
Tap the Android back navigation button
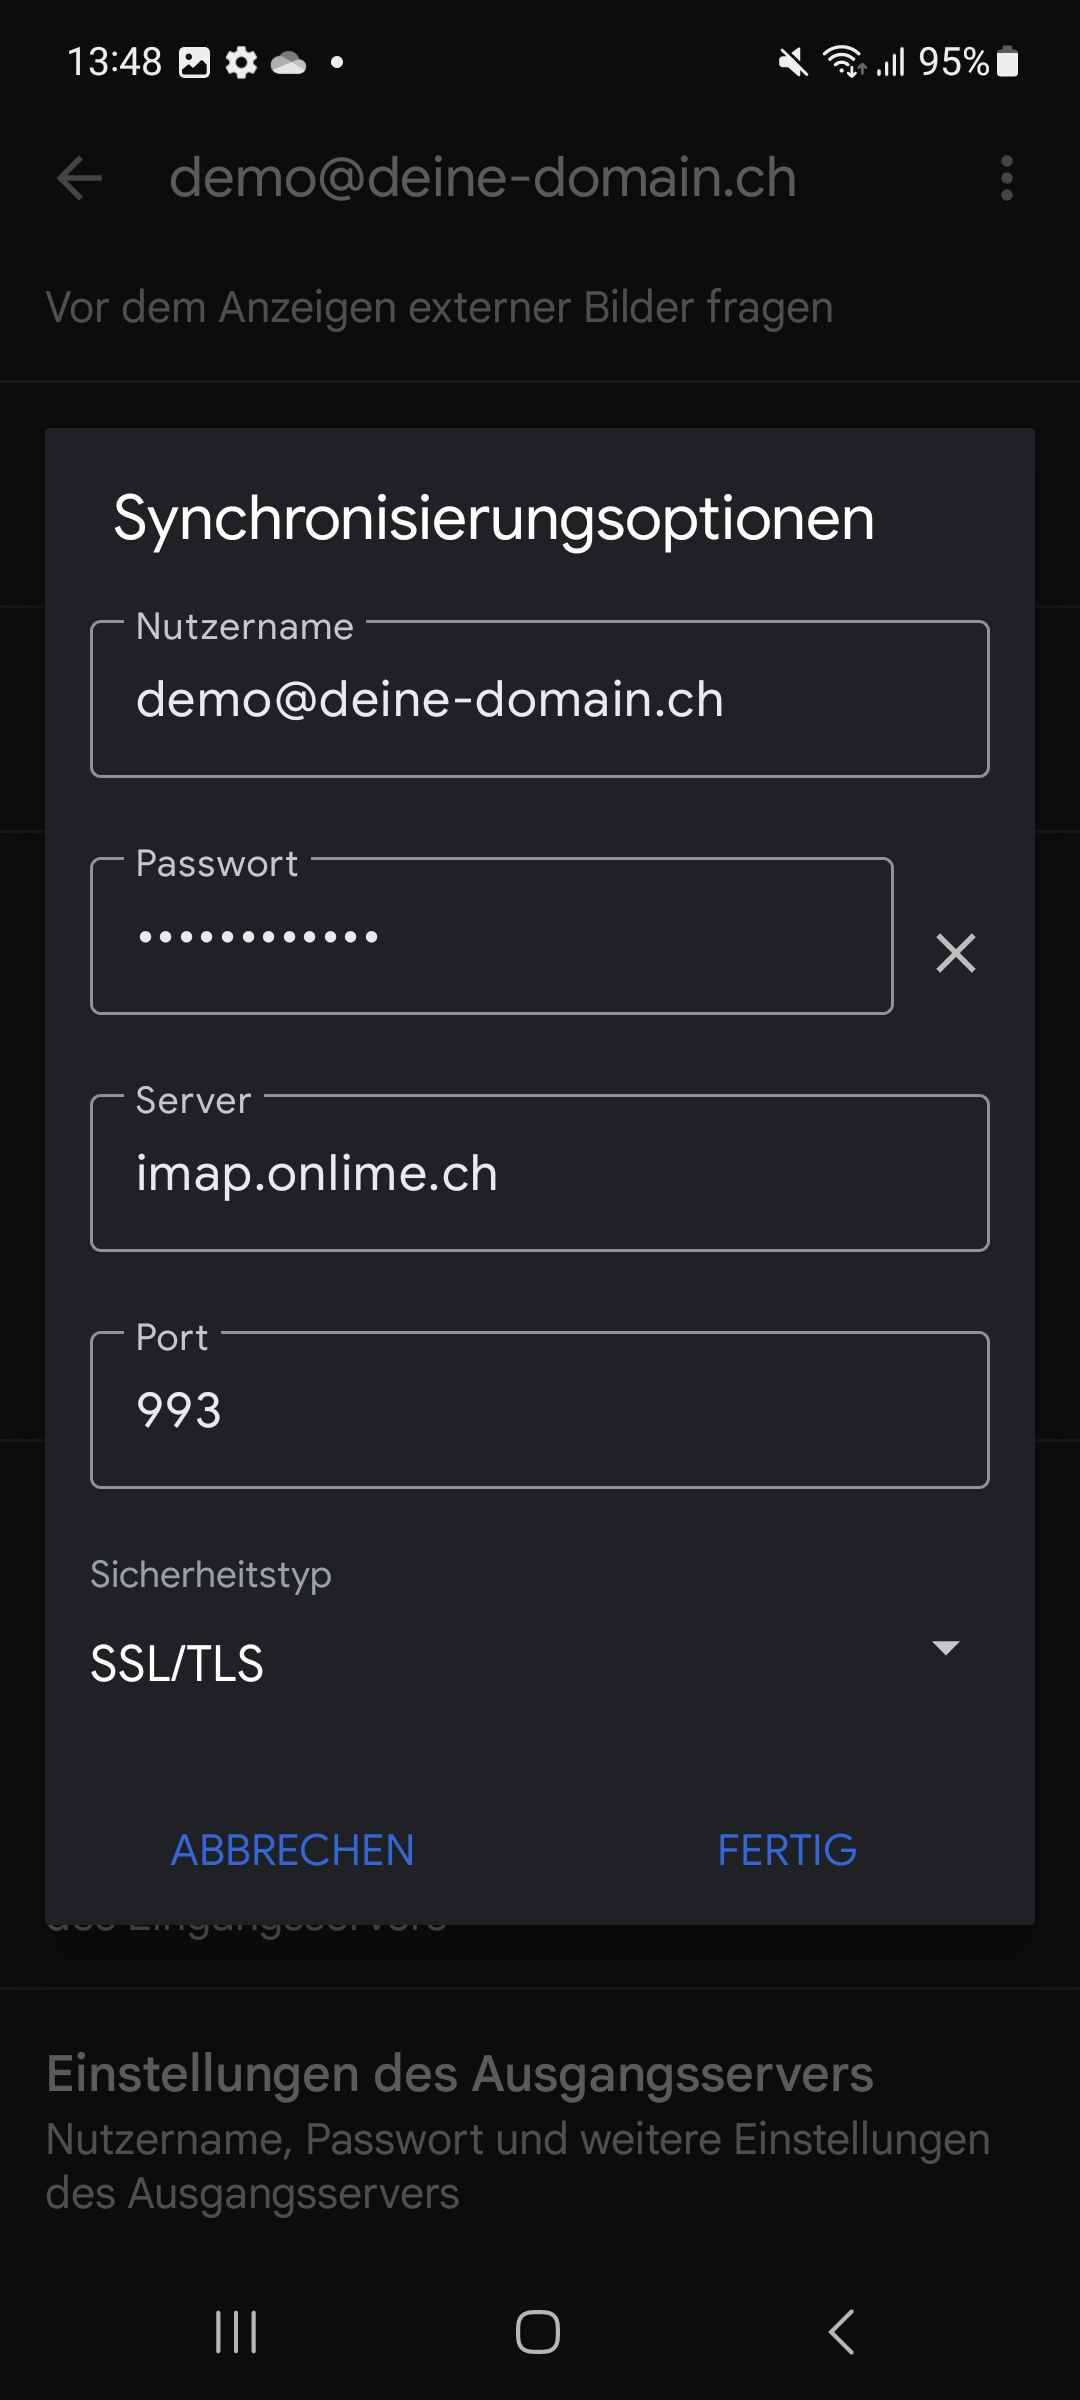point(842,2332)
